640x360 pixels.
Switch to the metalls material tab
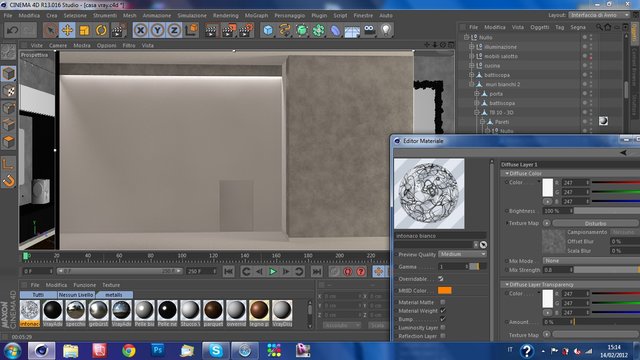point(114,295)
